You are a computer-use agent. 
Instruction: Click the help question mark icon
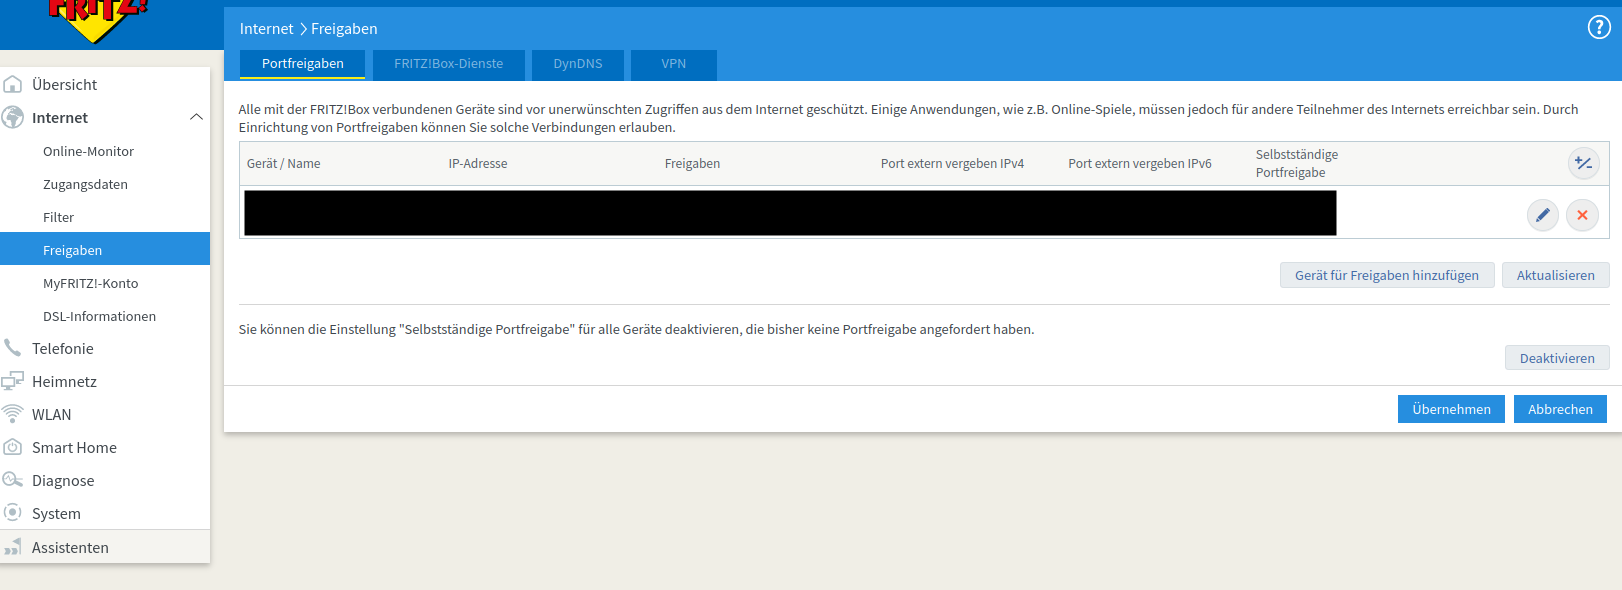point(1598,28)
